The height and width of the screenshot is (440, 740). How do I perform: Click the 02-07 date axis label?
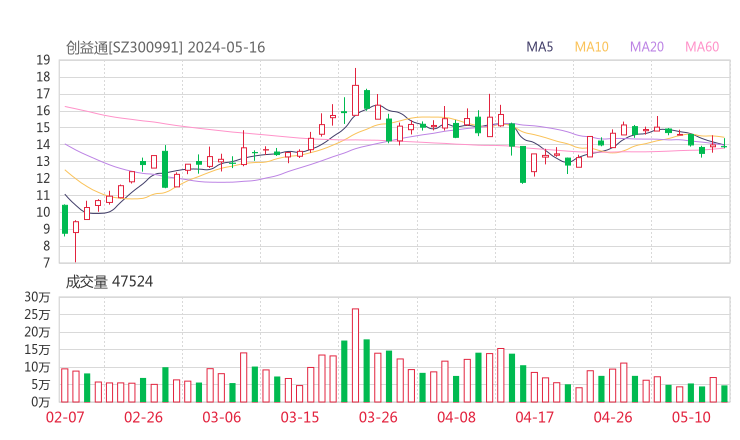point(65,417)
